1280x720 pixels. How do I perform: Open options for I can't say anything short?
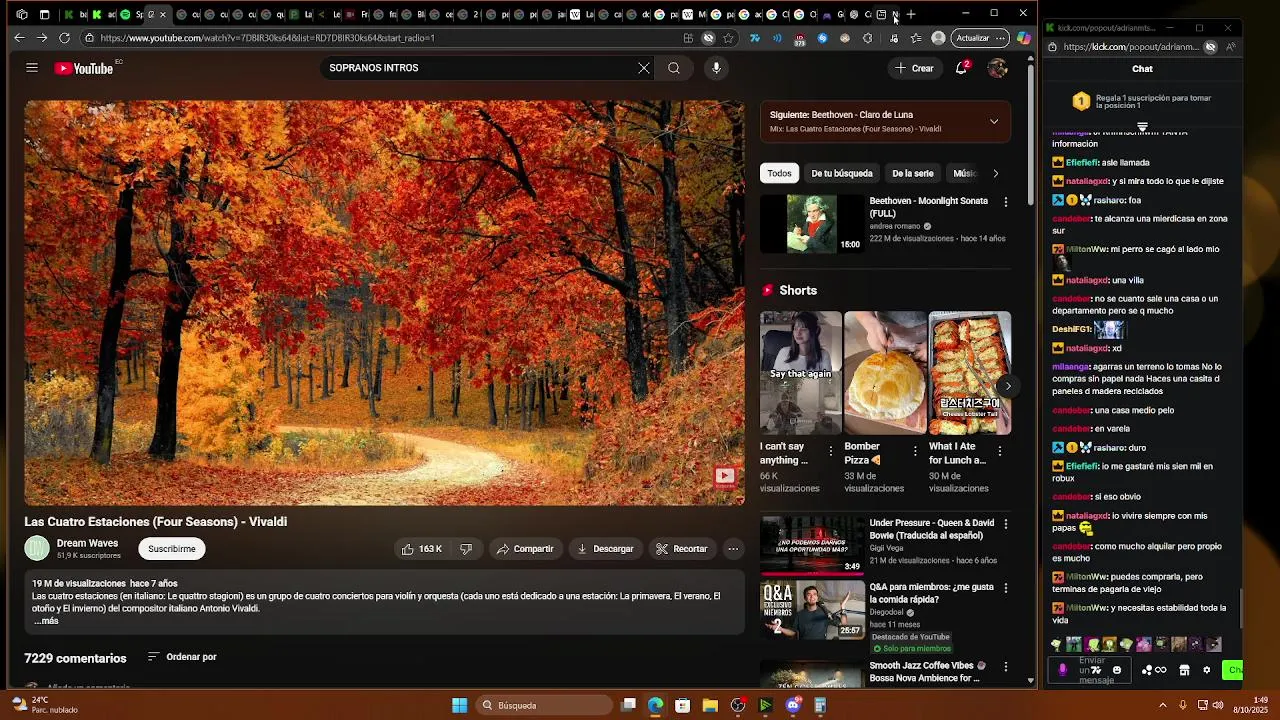click(830, 451)
